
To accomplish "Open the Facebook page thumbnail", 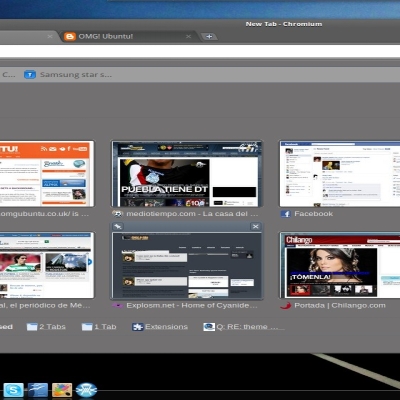I will coord(340,174).
